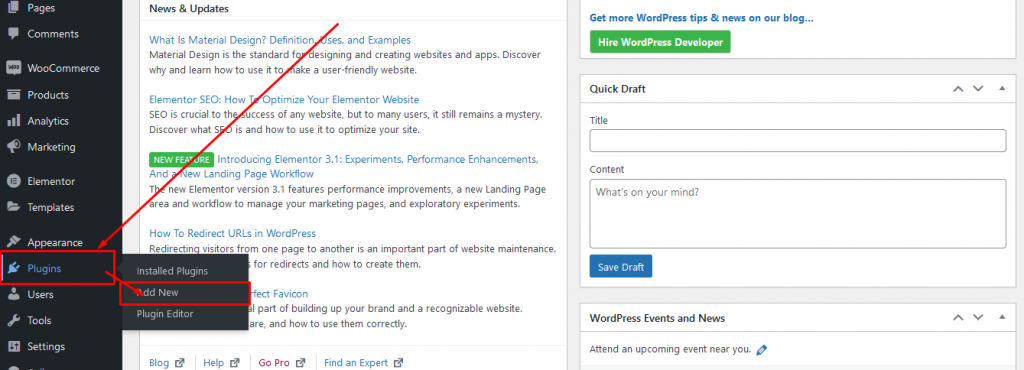Click the News & Updates heading
The image size is (1024, 370).
189,9
